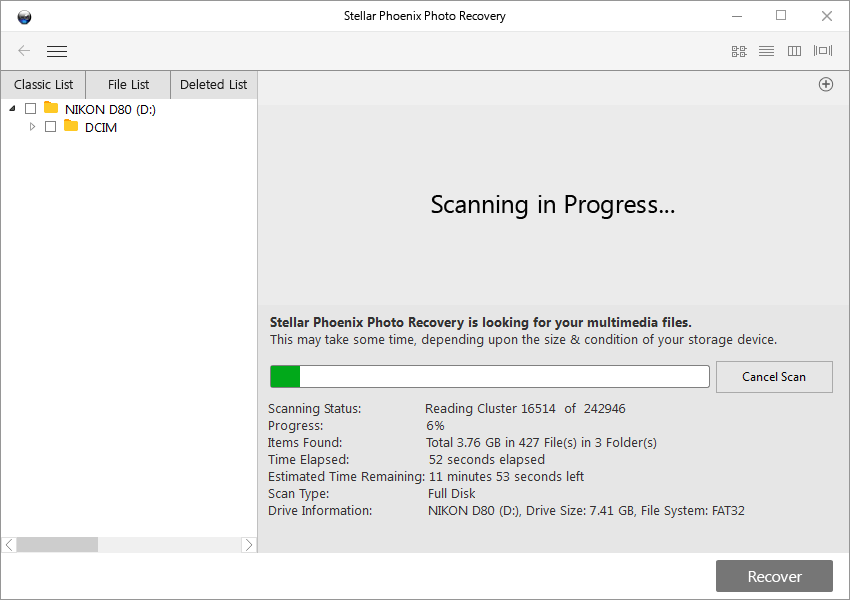
Task: Click the left scroll arrow of tree panel
Action: pos(9,545)
